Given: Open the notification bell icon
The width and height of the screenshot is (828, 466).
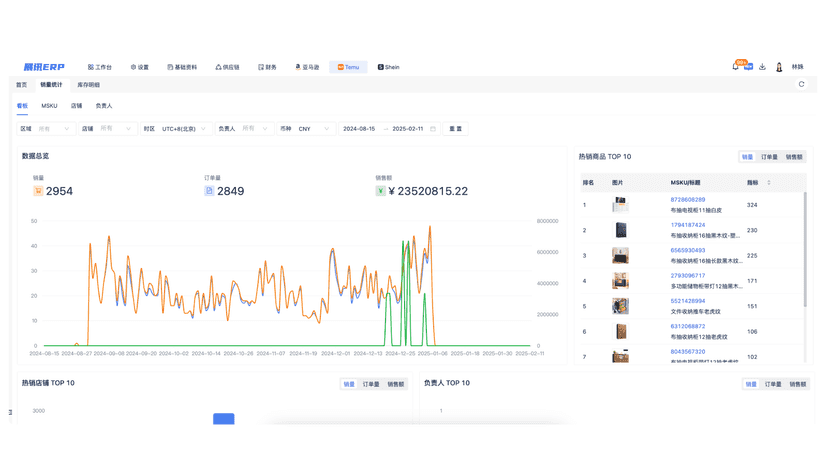Looking at the screenshot, I should [735, 67].
